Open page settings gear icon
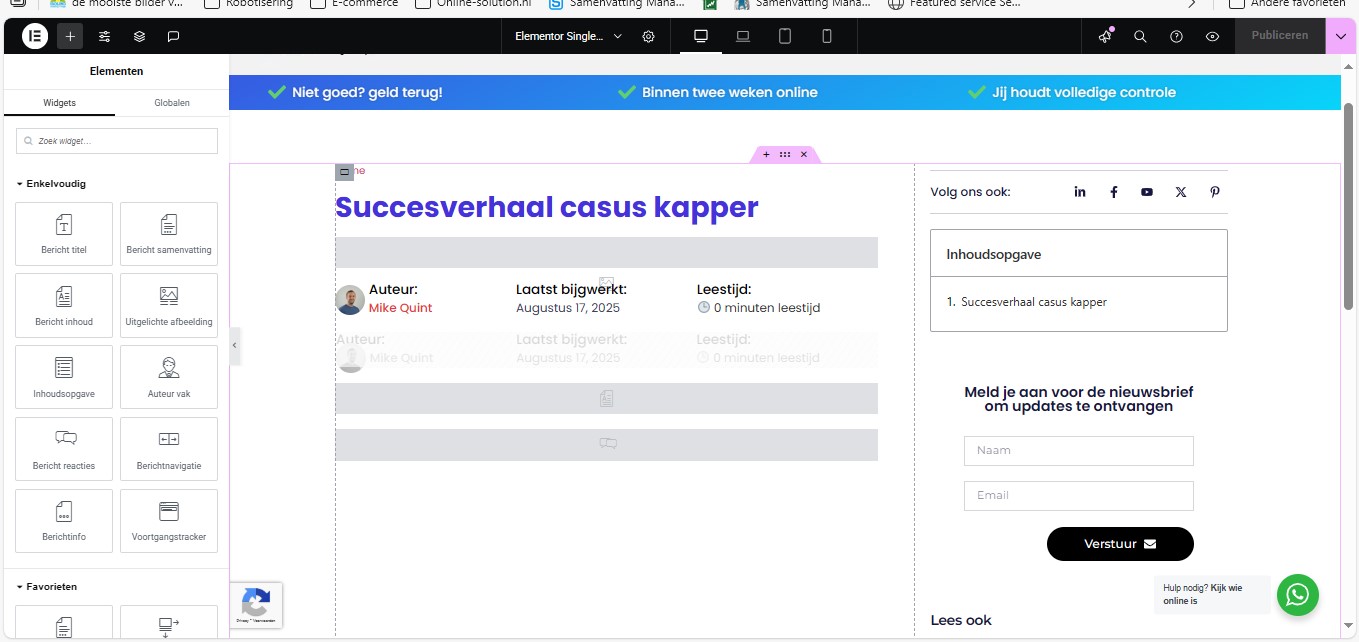This screenshot has width=1359, height=642. pos(648,36)
